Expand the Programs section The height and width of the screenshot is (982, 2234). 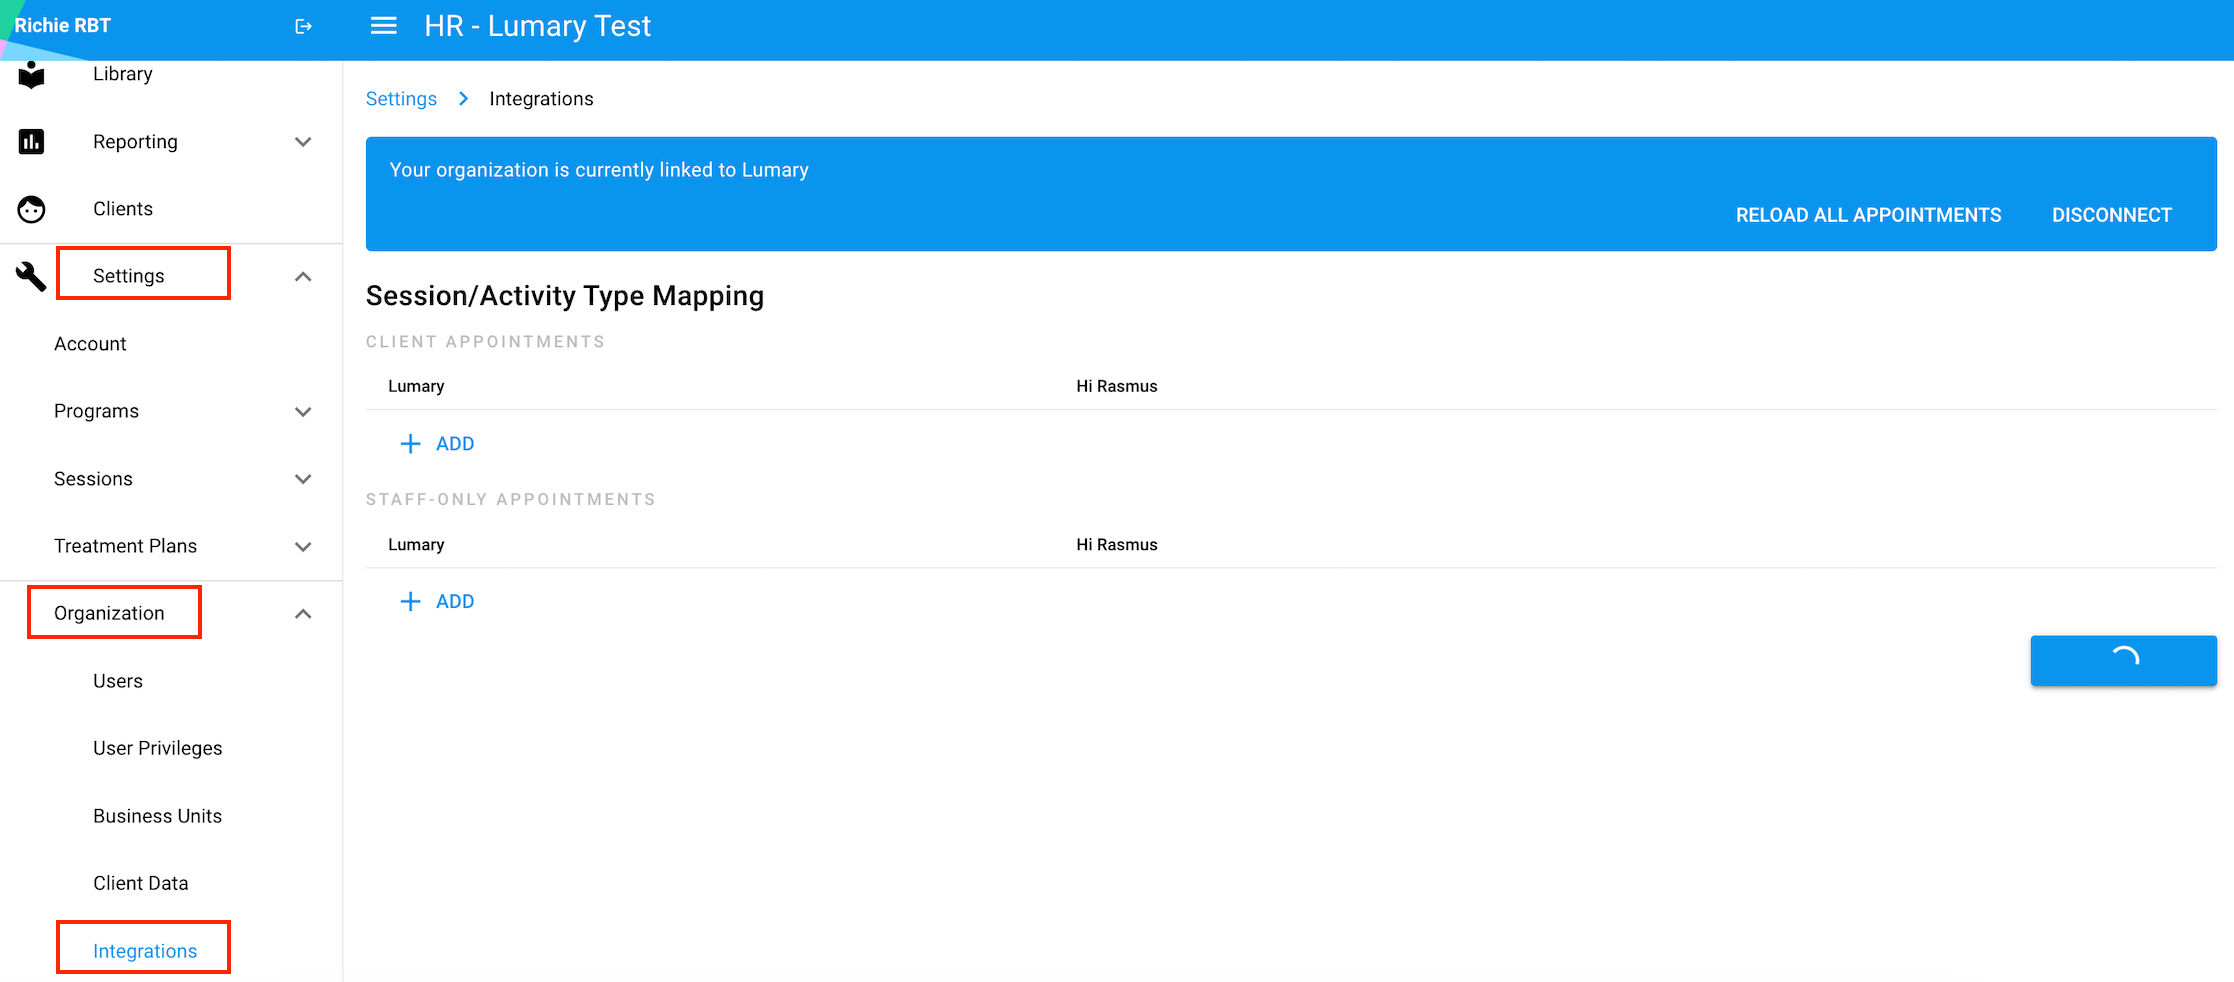(x=303, y=411)
